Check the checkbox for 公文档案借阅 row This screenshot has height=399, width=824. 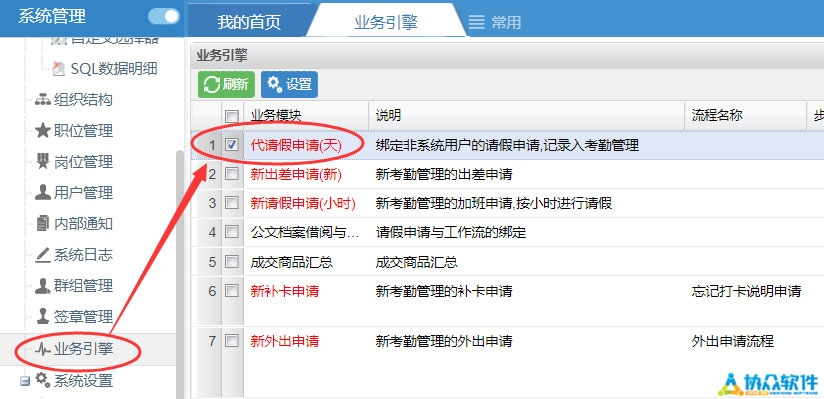pyautogui.click(x=232, y=232)
